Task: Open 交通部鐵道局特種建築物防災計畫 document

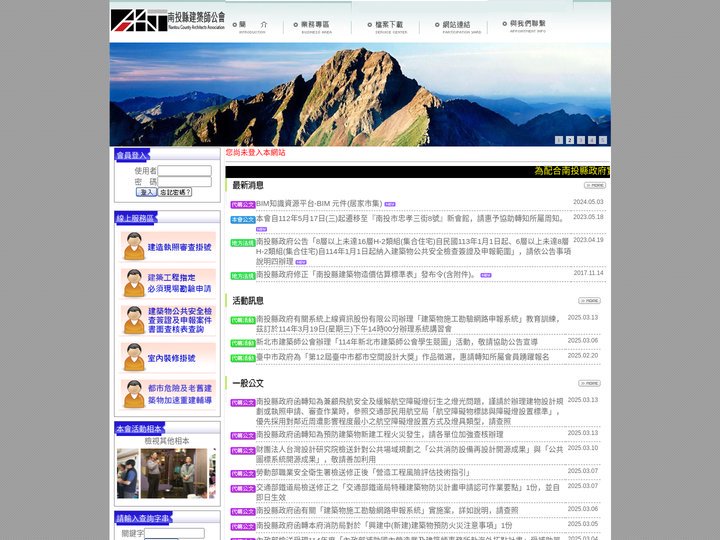Action: coord(408,492)
